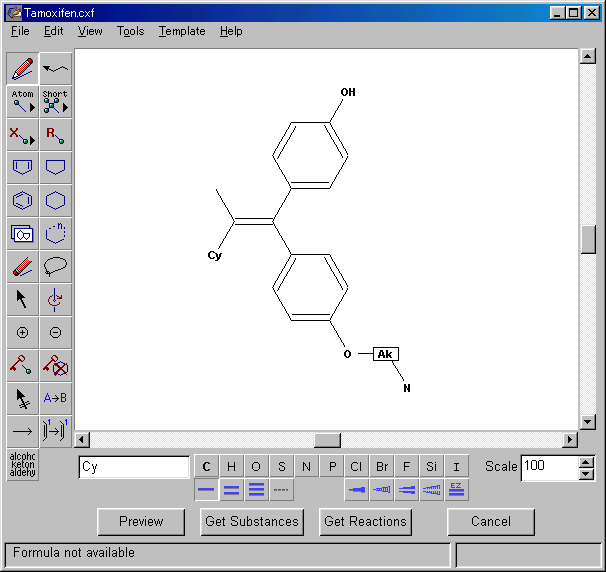Select the lasso selection tool
Screen dimensions: 606x572
click(x=56, y=266)
